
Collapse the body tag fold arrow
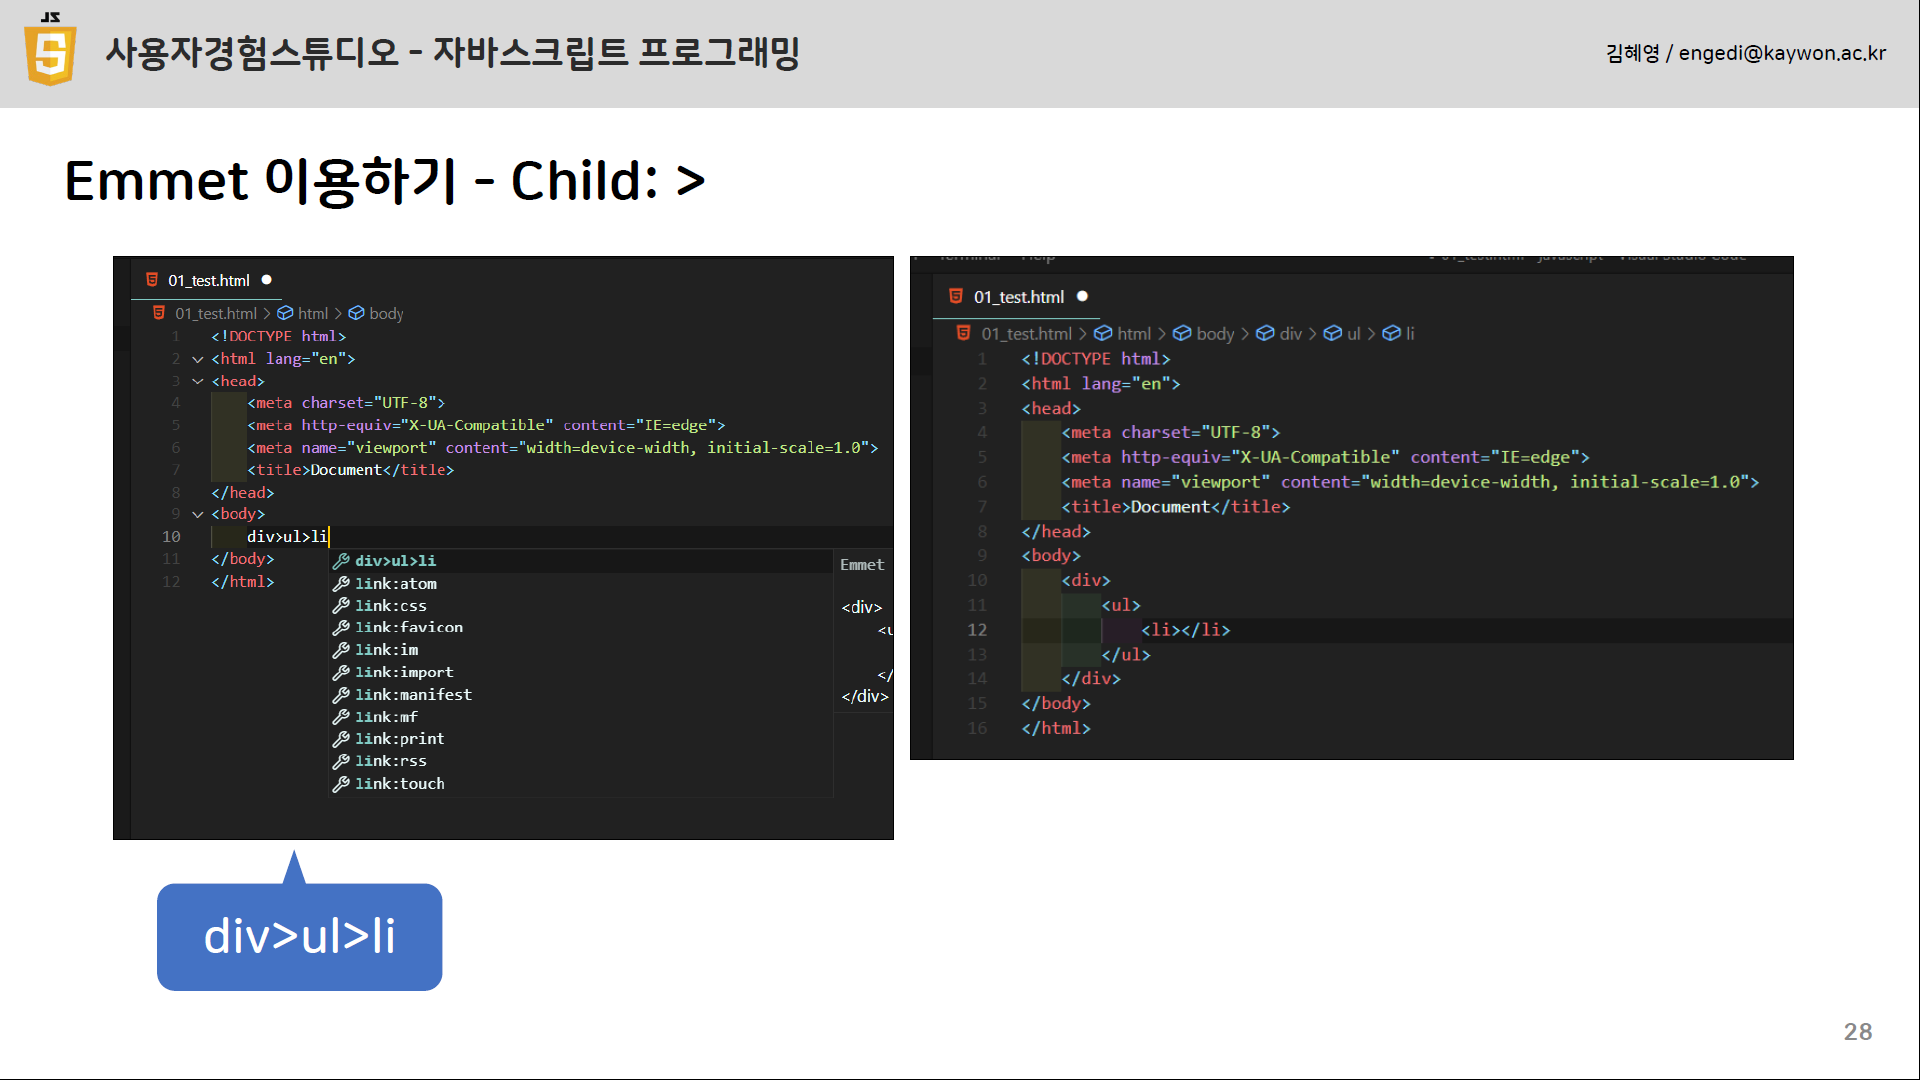click(198, 514)
